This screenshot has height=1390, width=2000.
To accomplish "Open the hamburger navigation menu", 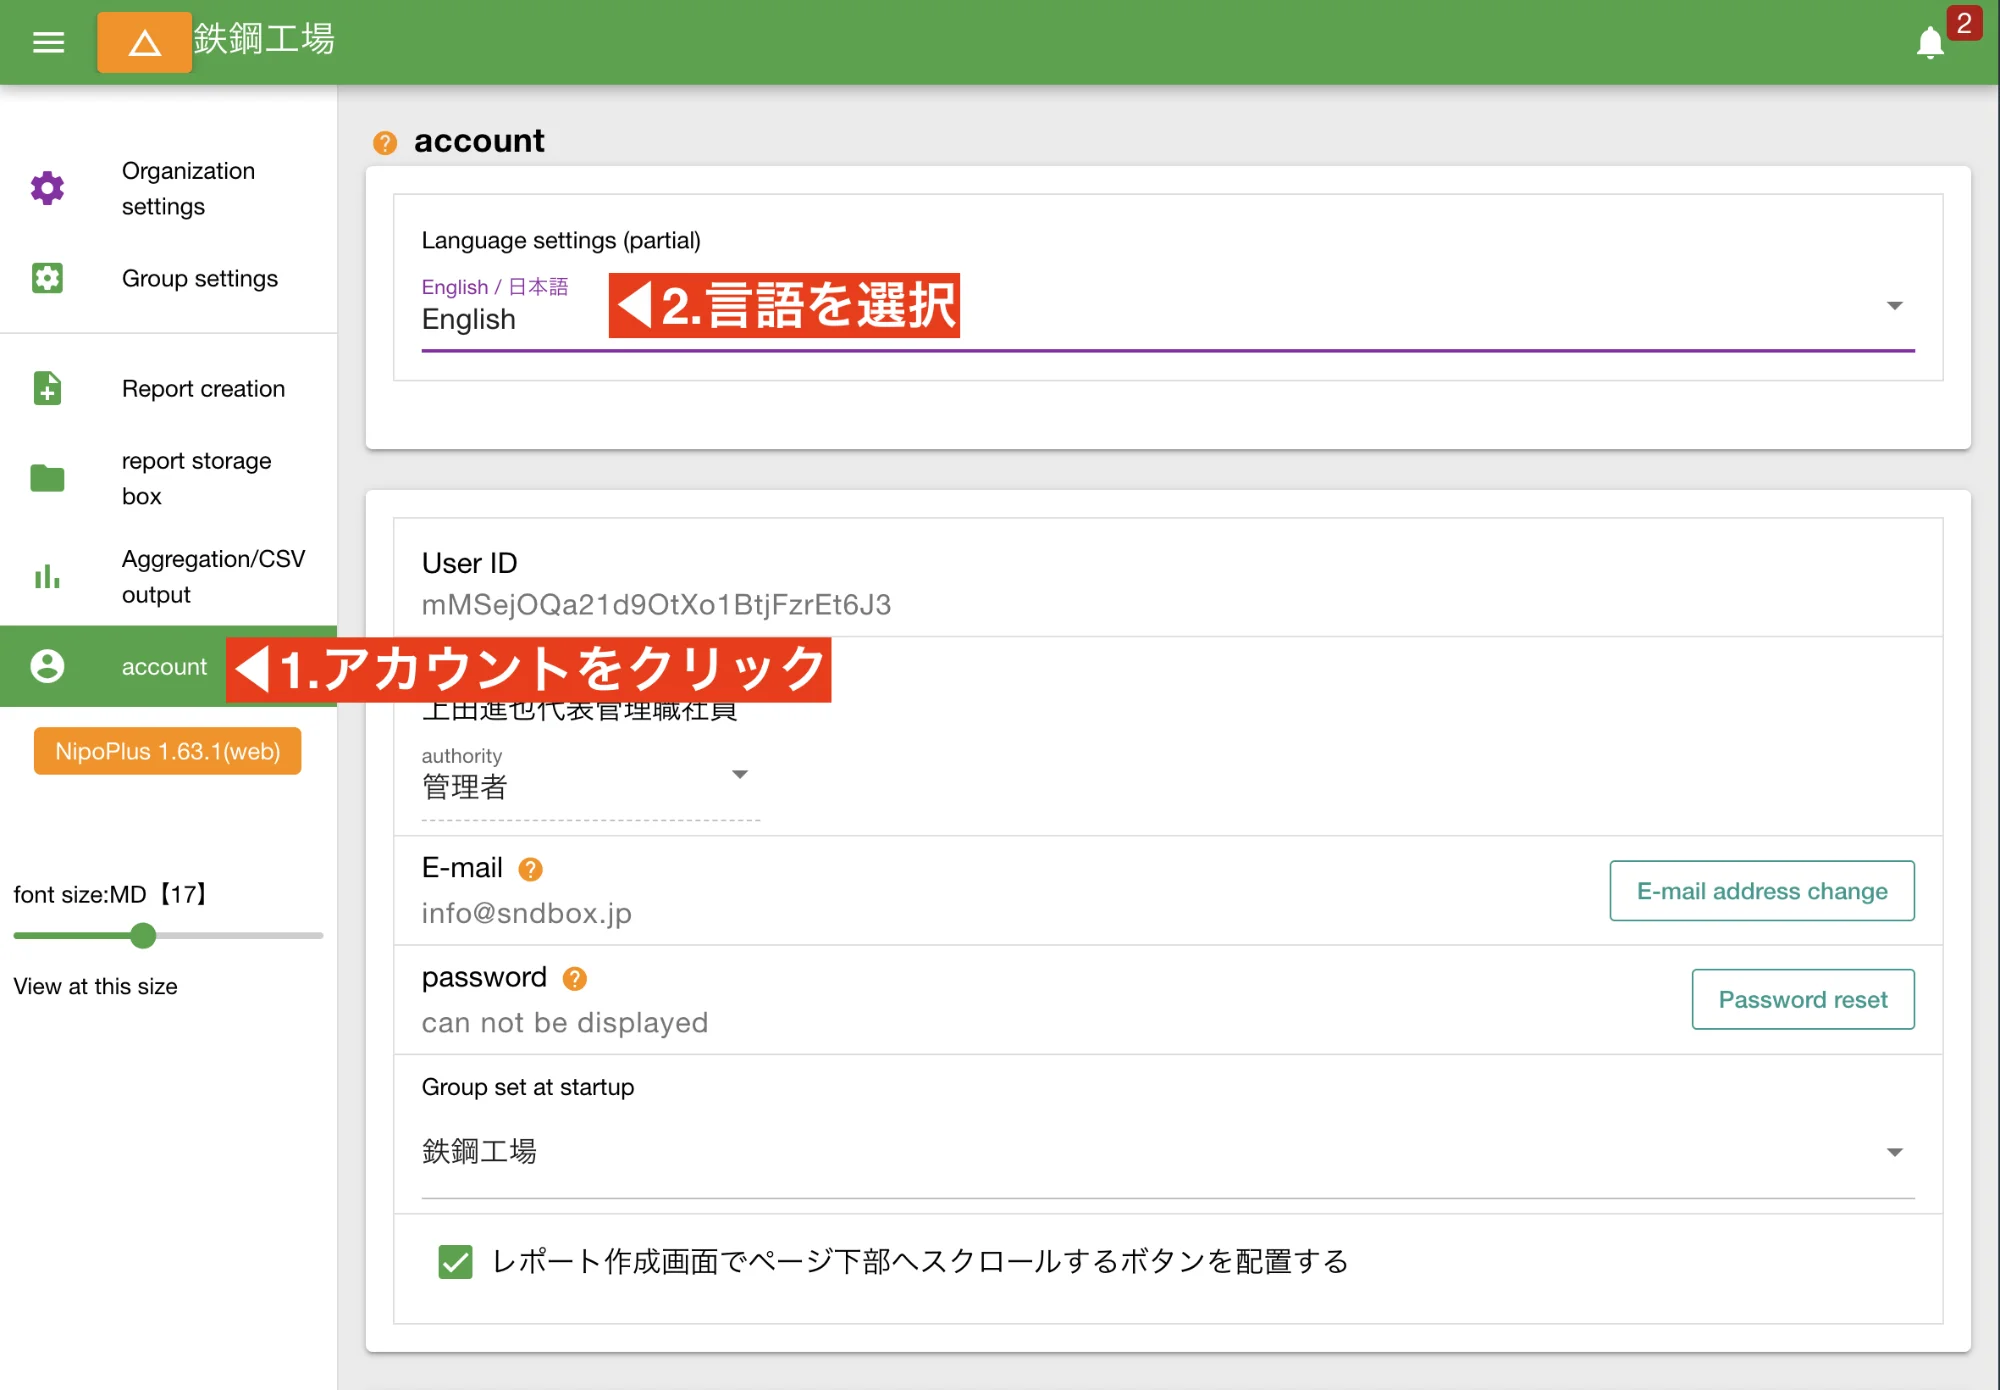I will (48, 42).
